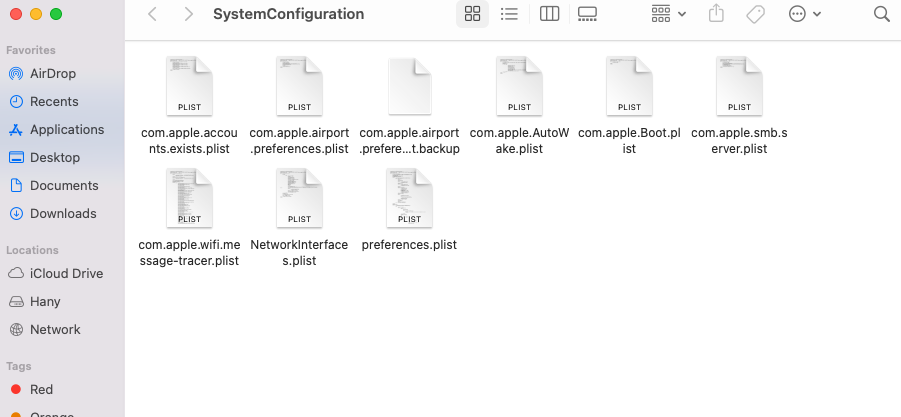
Task: Click the com.apple.smb.server.plist filename text
Action: coord(739,141)
